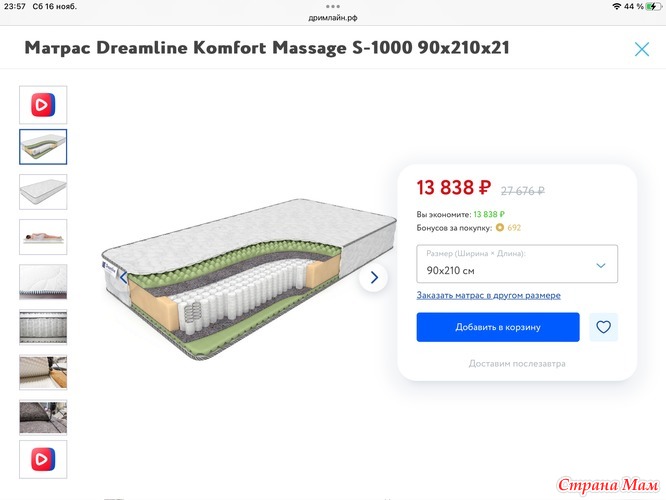Tap the дримлайн.рф address bar
The width and height of the screenshot is (666, 500).
coord(333,18)
